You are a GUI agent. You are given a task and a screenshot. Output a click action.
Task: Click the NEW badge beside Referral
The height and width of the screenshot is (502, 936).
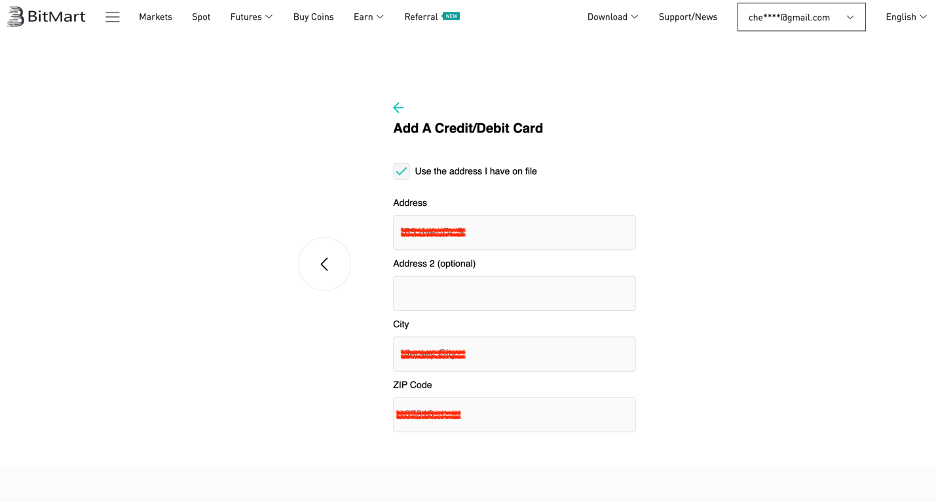pos(451,16)
